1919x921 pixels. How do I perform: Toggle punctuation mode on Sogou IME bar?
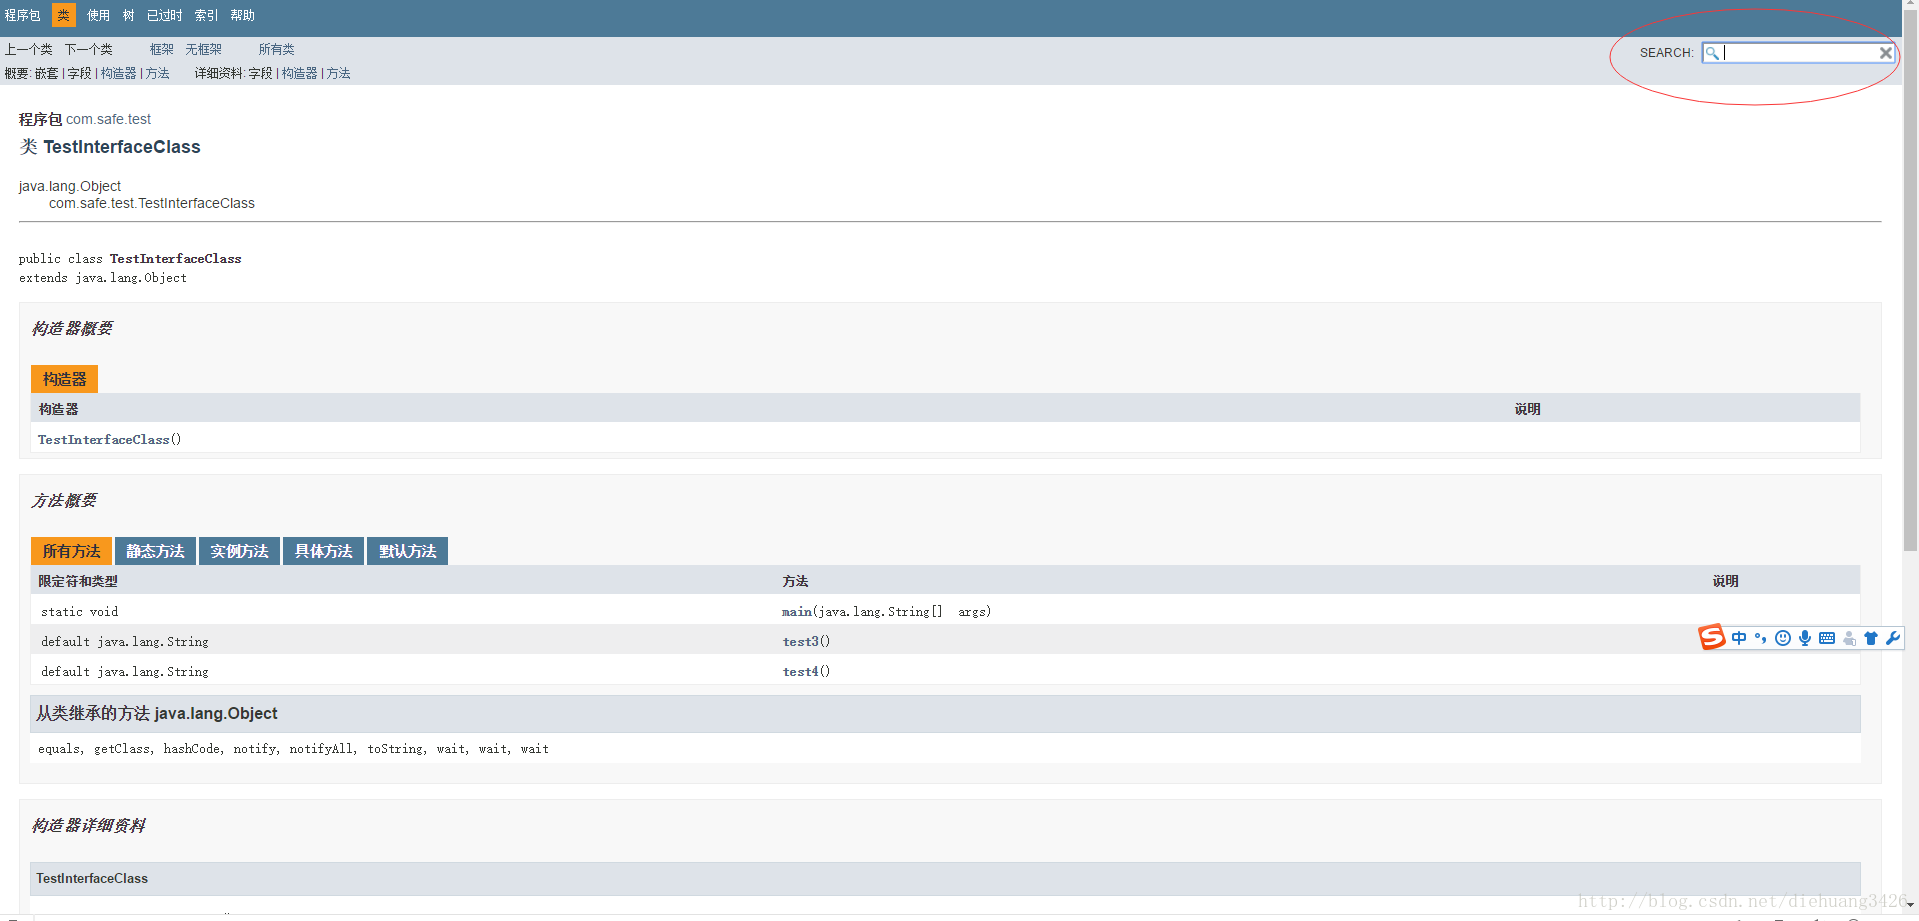pyautogui.click(x=1760, y=638)
